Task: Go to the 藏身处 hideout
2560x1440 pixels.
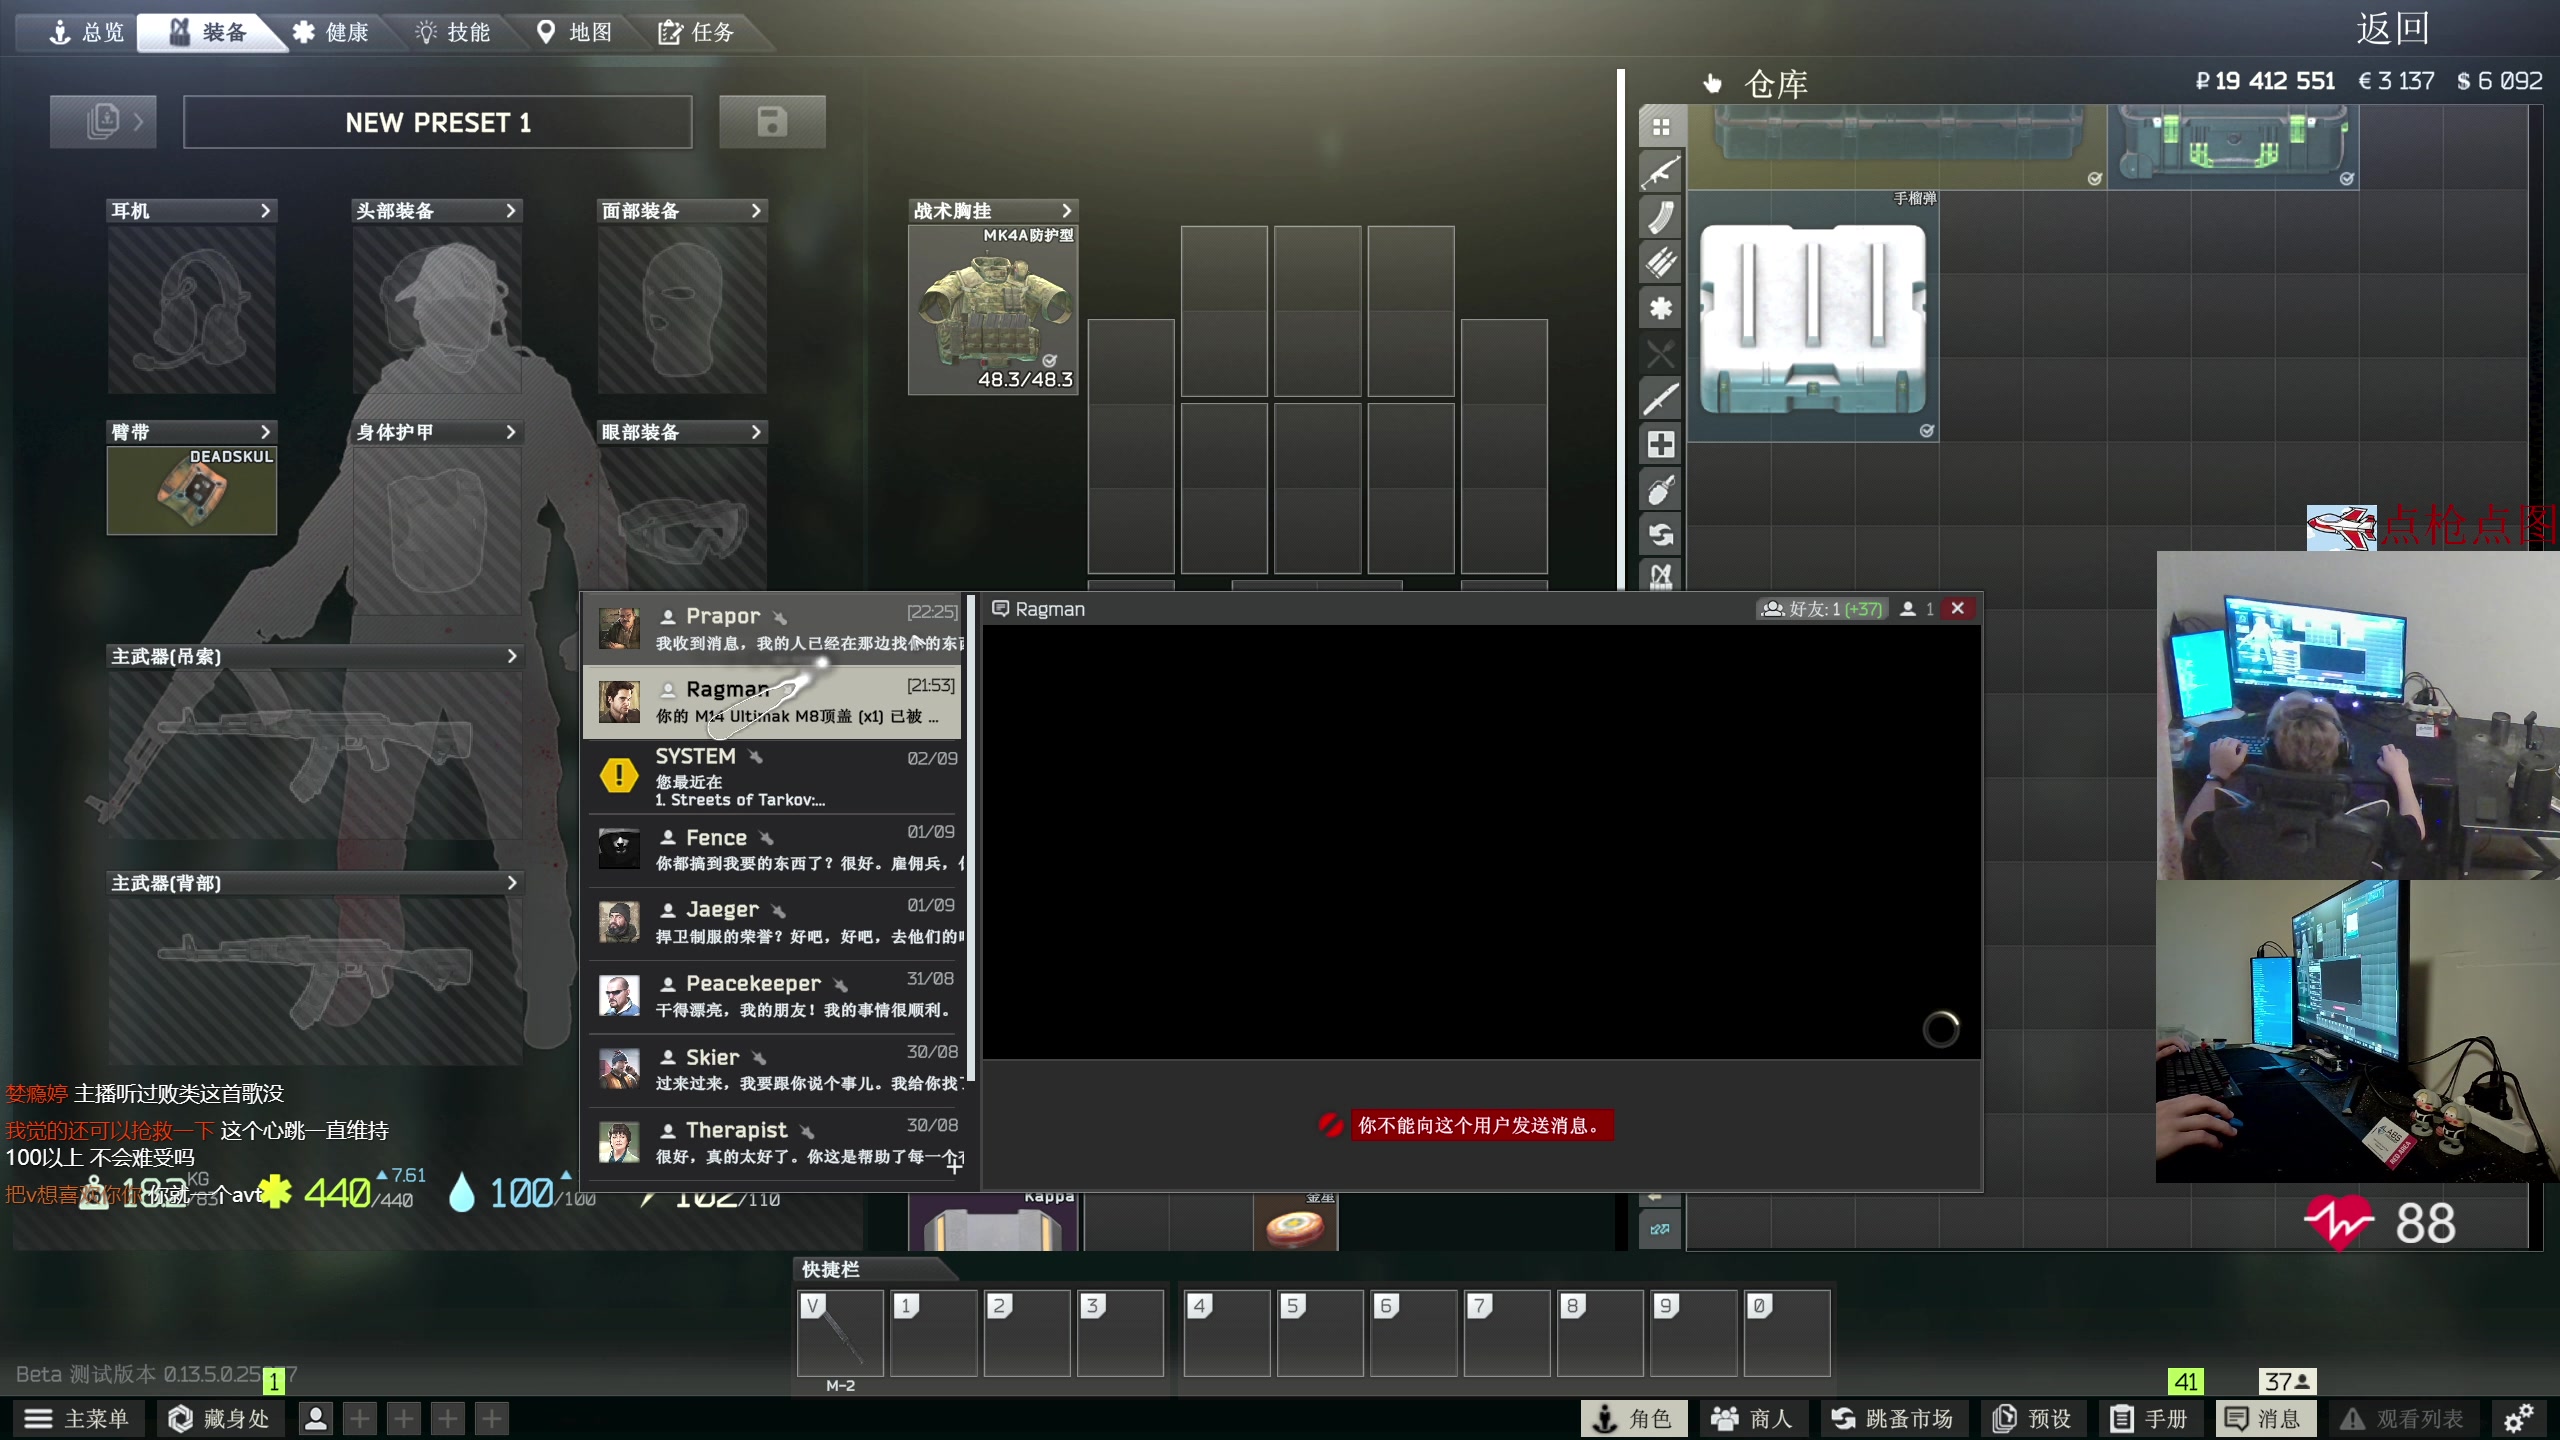Action: point(220,1418)
